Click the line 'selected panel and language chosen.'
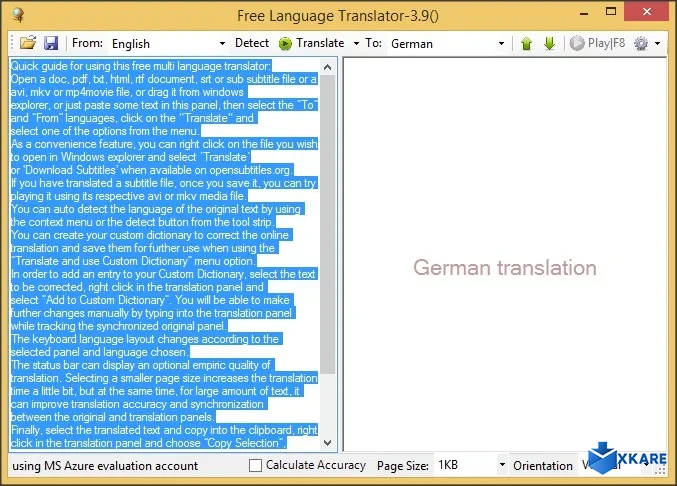This screenshot has height=486, width=677. tap(100, 352)
